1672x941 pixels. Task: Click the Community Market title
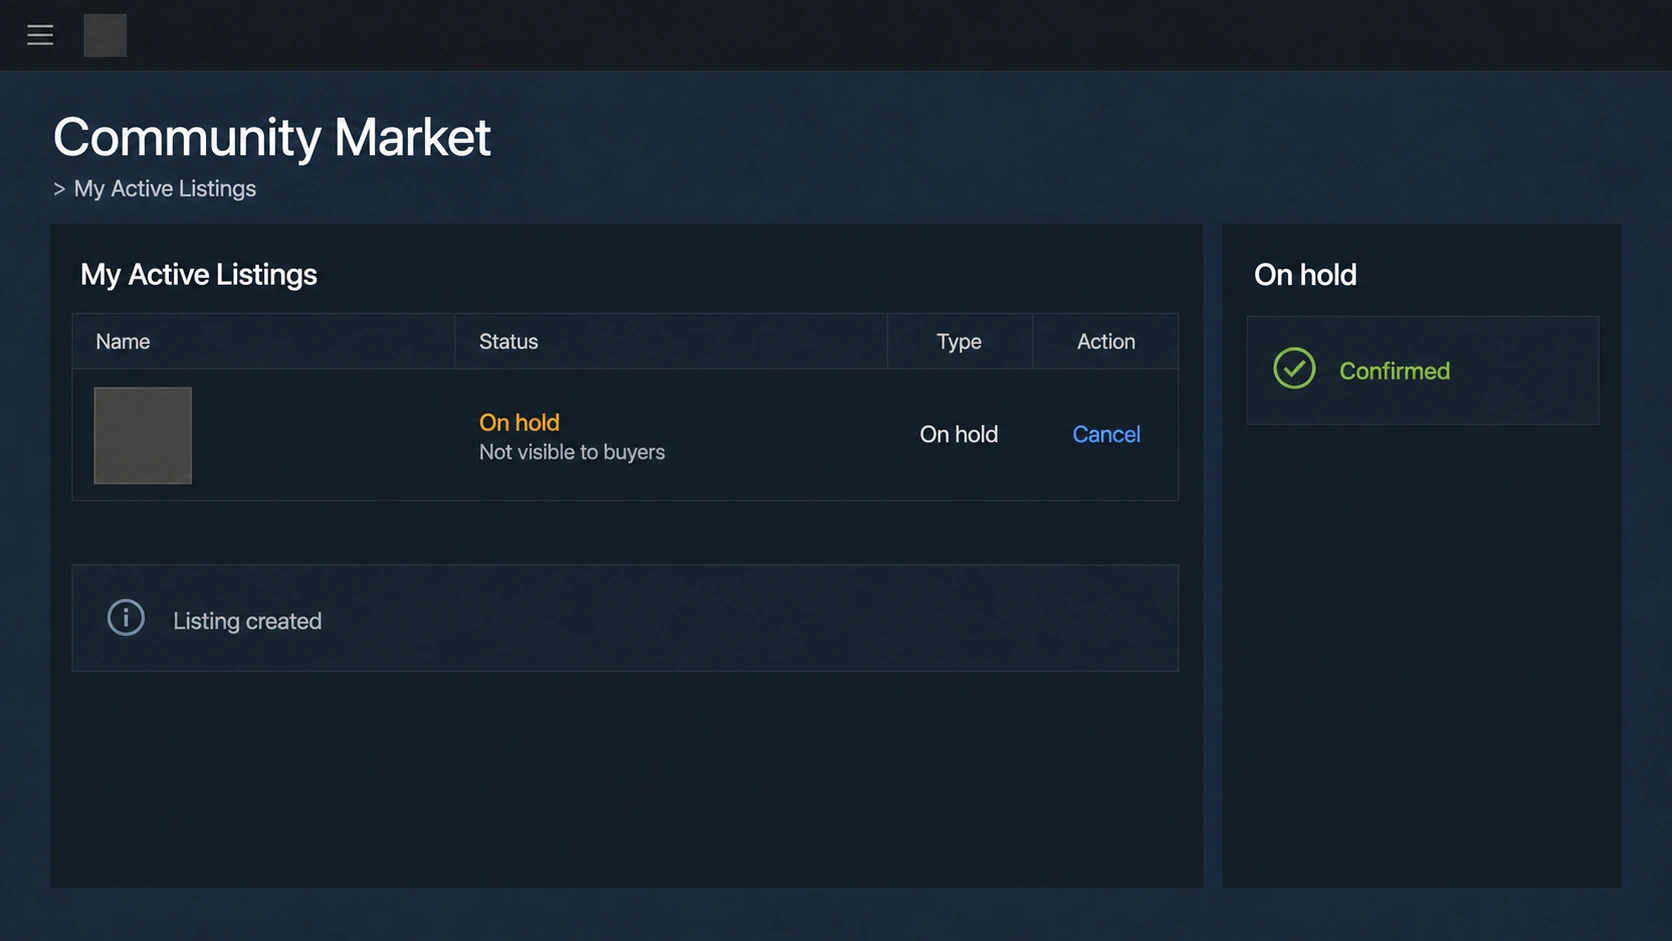pos(272,137)
